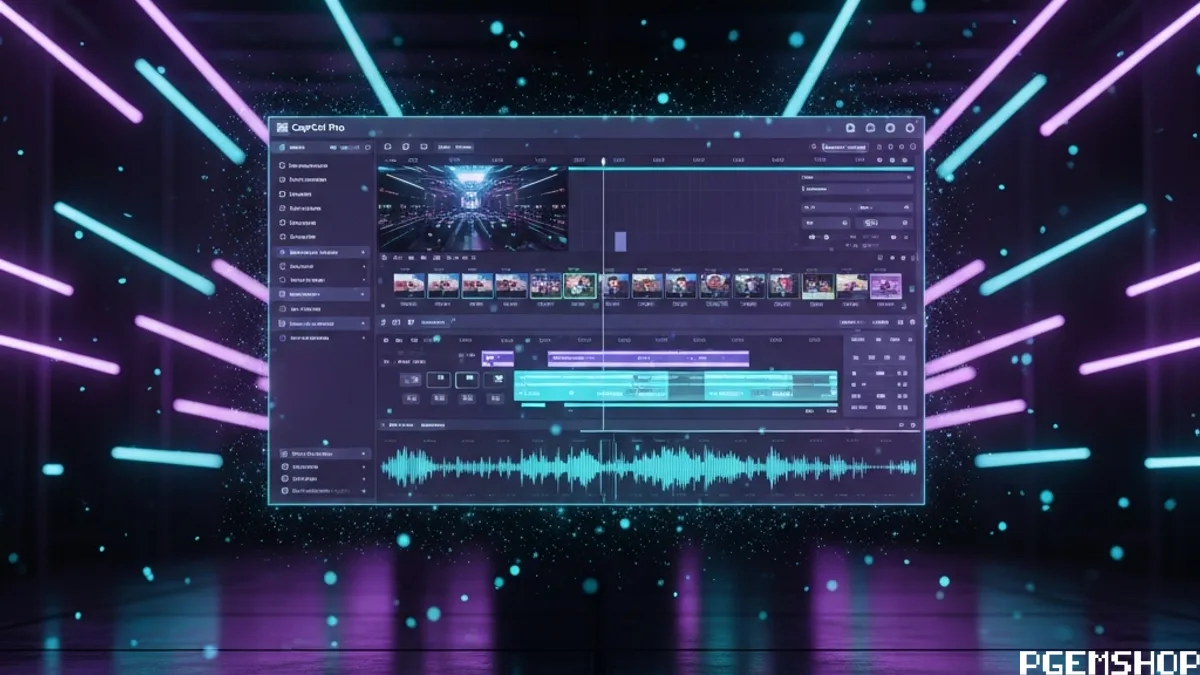
Task: Click the magnifier search icon beside the top-right field
Action: click(x=815, y=147)
